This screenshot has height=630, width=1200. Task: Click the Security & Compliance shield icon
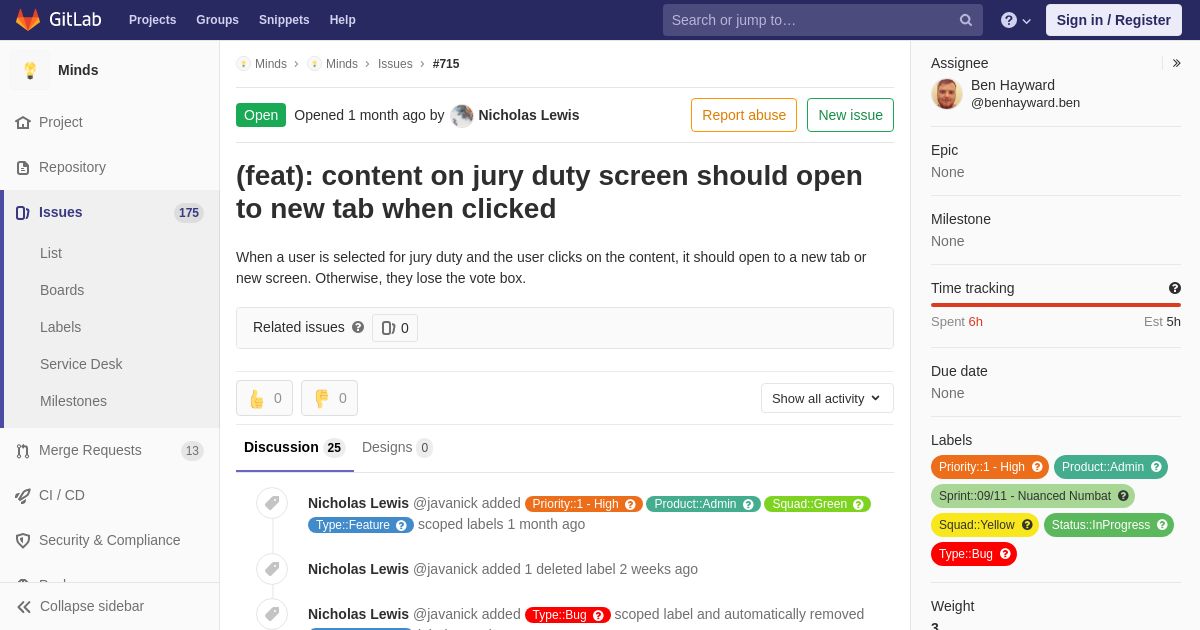(x=23, y=540)
